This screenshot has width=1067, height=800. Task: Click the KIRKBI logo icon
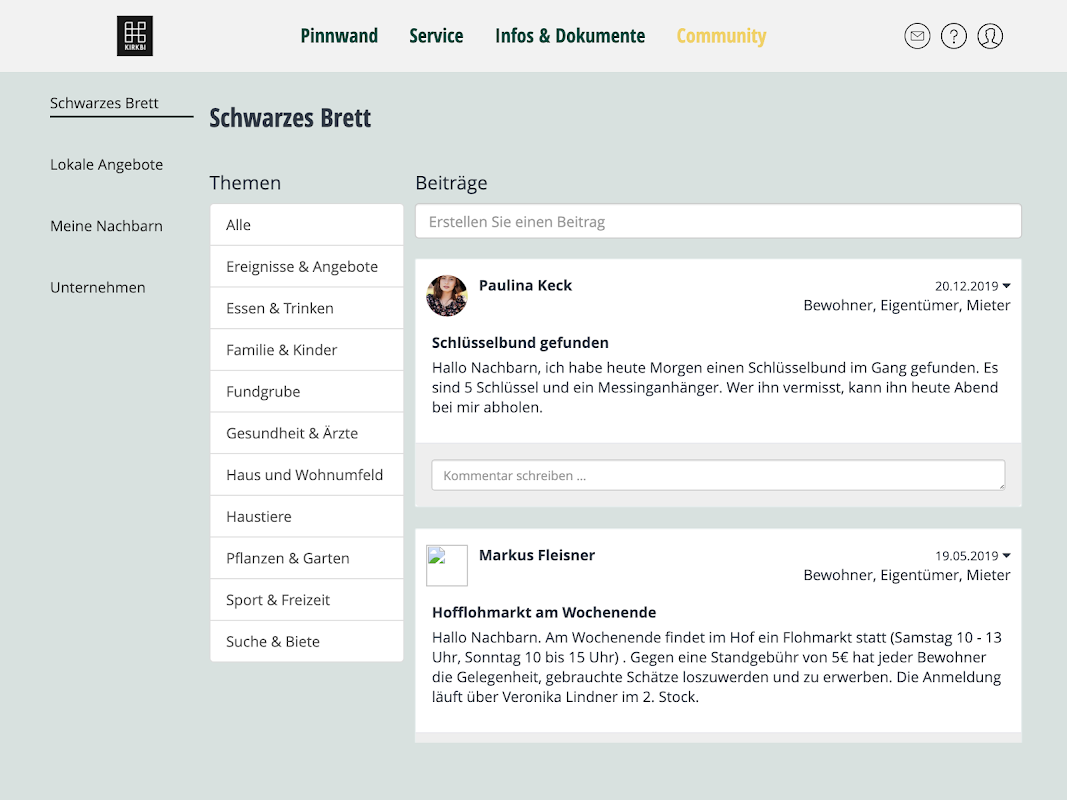(x=135, y=36)
